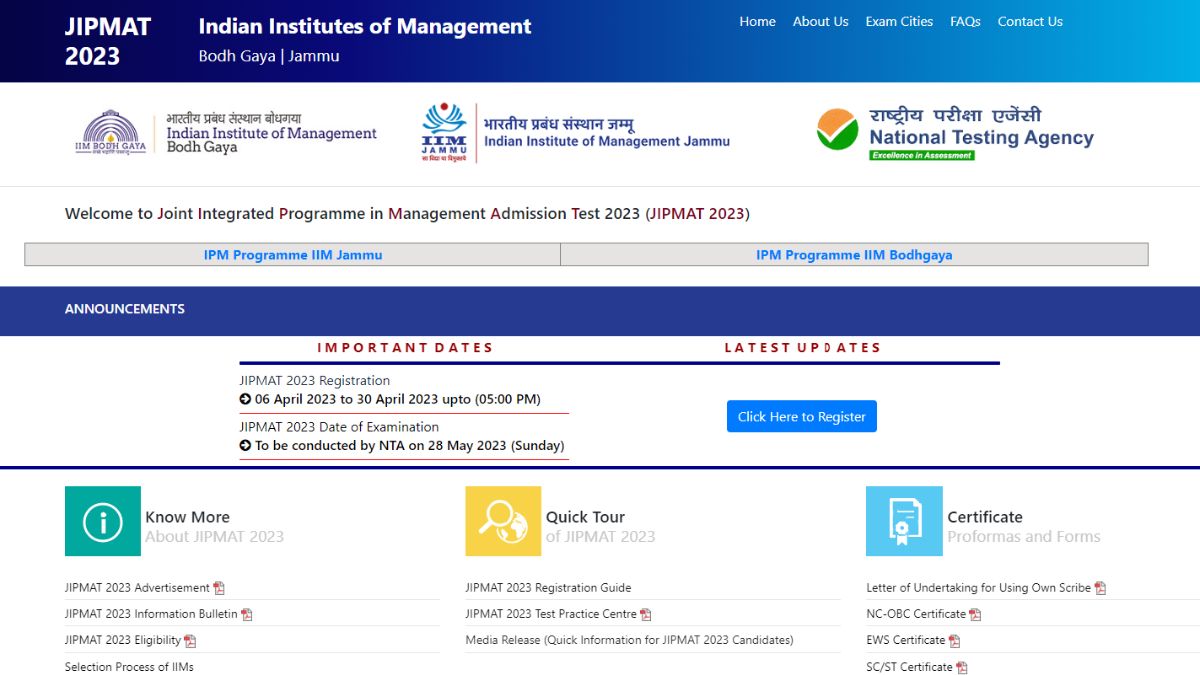Open JIPMAT 2023 Registration Guide link
The image size is (1200, 675).
point(548,588)
